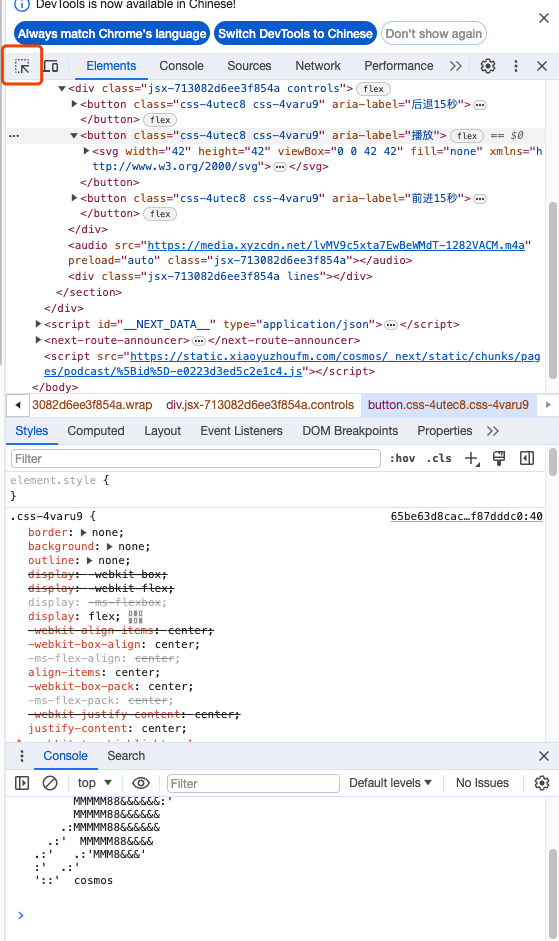Activate the inspect element picker icon
The image size is (559, 941).
coord(22,66)
